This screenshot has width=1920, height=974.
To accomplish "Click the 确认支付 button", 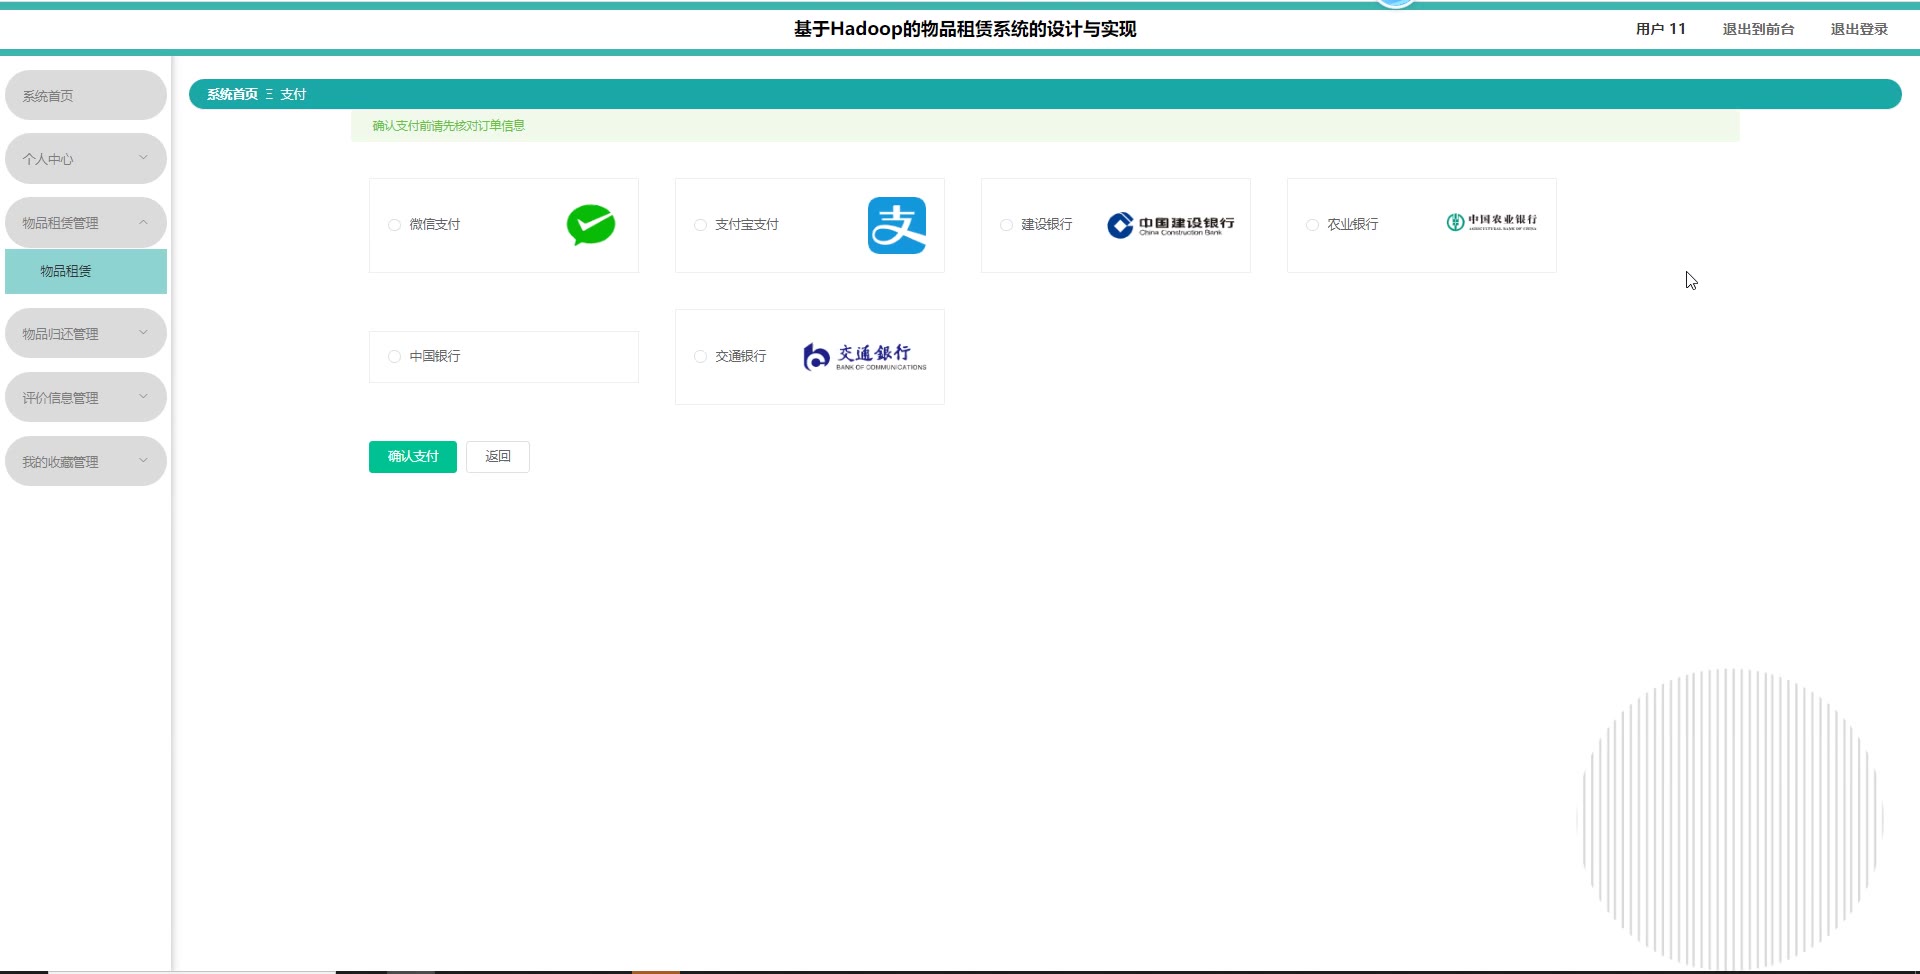I will [413, 457].
